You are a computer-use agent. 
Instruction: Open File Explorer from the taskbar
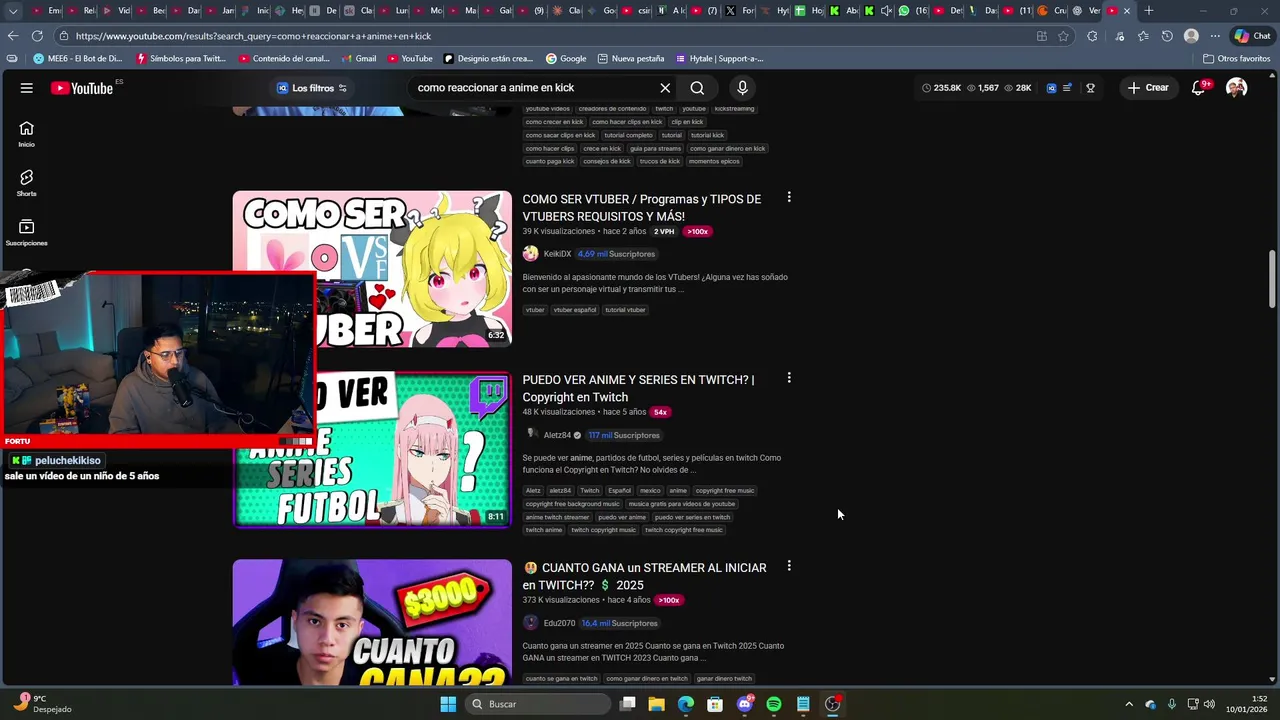656,704
